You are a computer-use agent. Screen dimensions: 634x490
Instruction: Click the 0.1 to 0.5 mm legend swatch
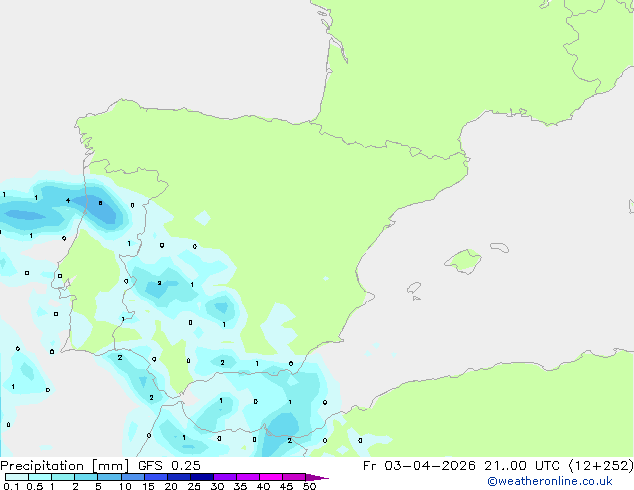pos(17,477)
